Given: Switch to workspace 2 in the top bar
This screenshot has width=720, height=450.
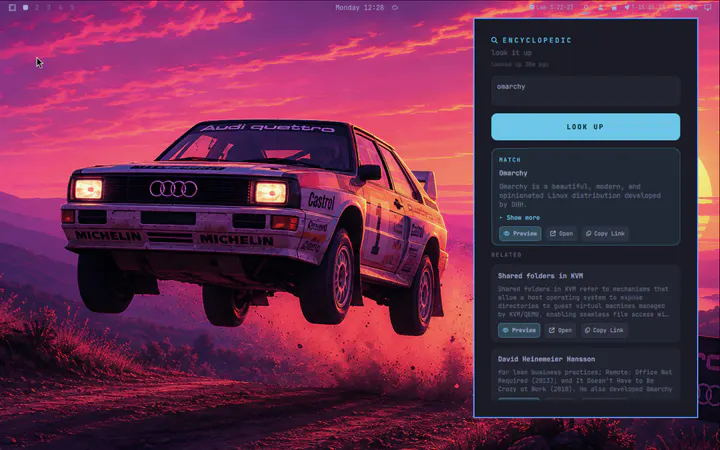Looking at the screenshot, I should click(37, 7).
